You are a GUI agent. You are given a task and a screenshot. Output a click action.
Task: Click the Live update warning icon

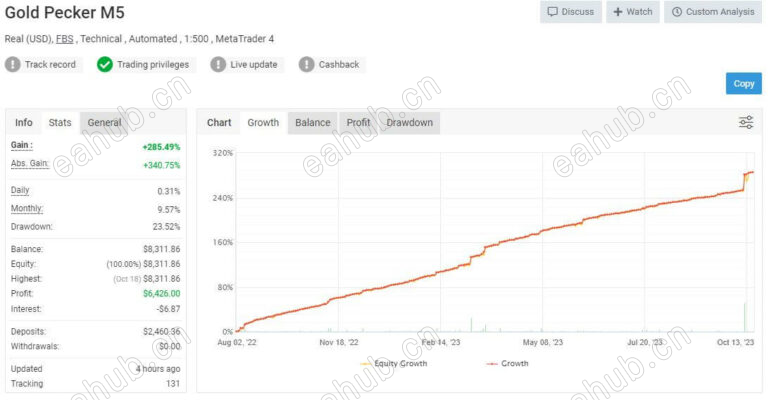coord(218,65)
